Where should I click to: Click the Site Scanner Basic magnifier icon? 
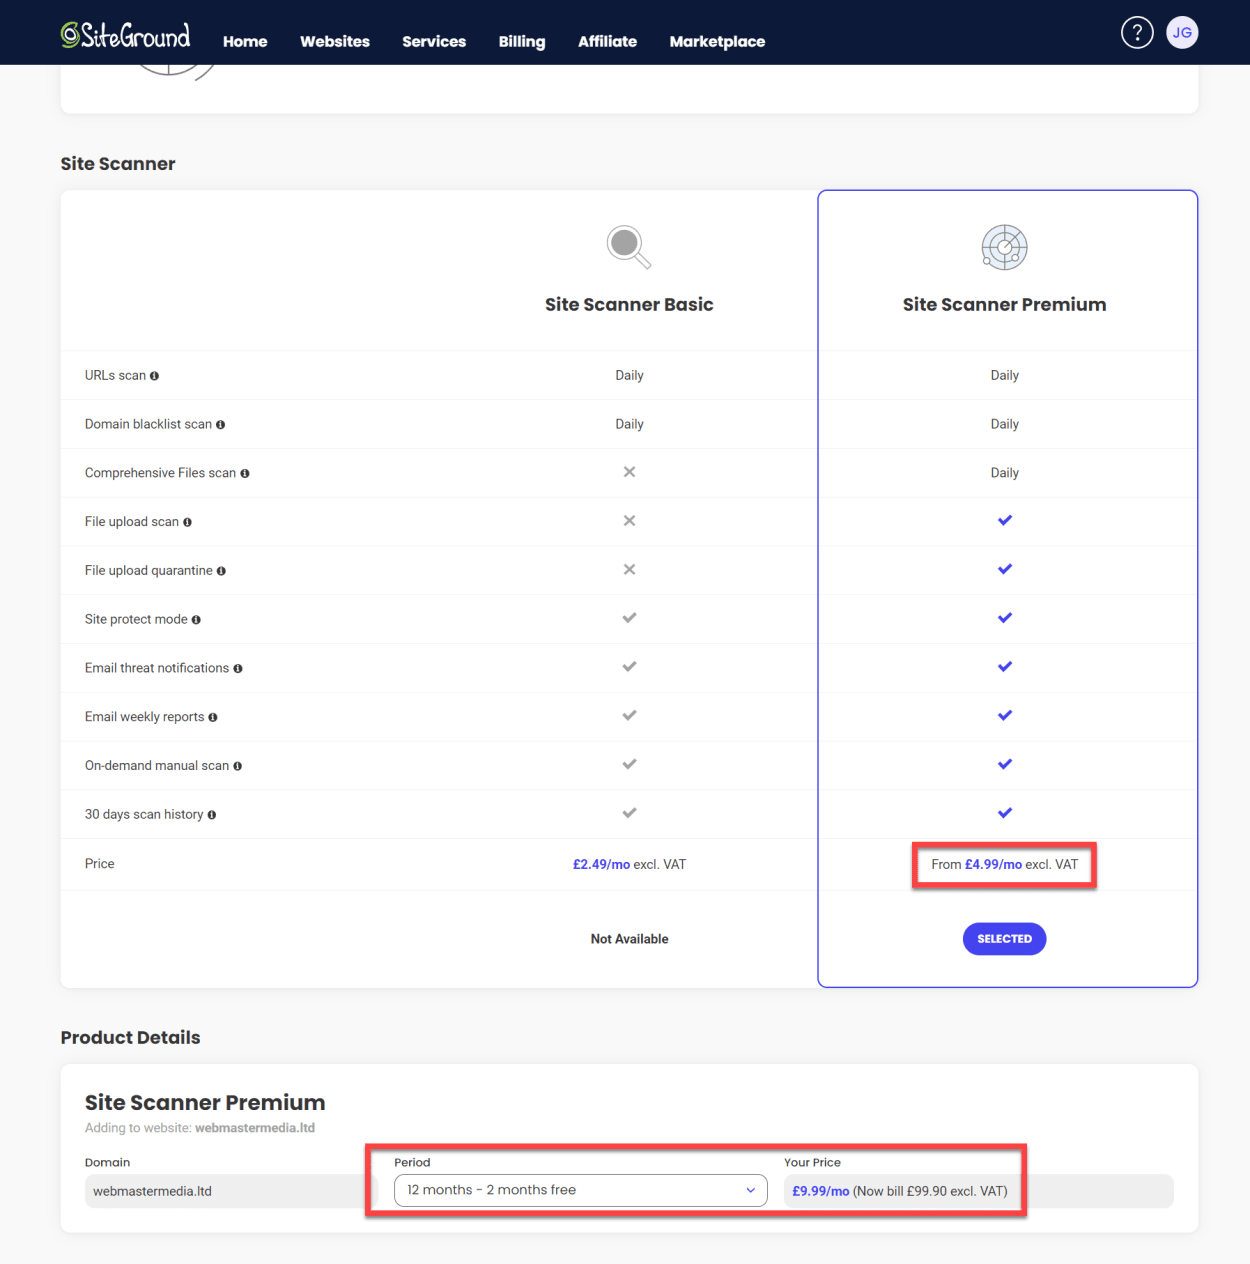pos(629,247)
